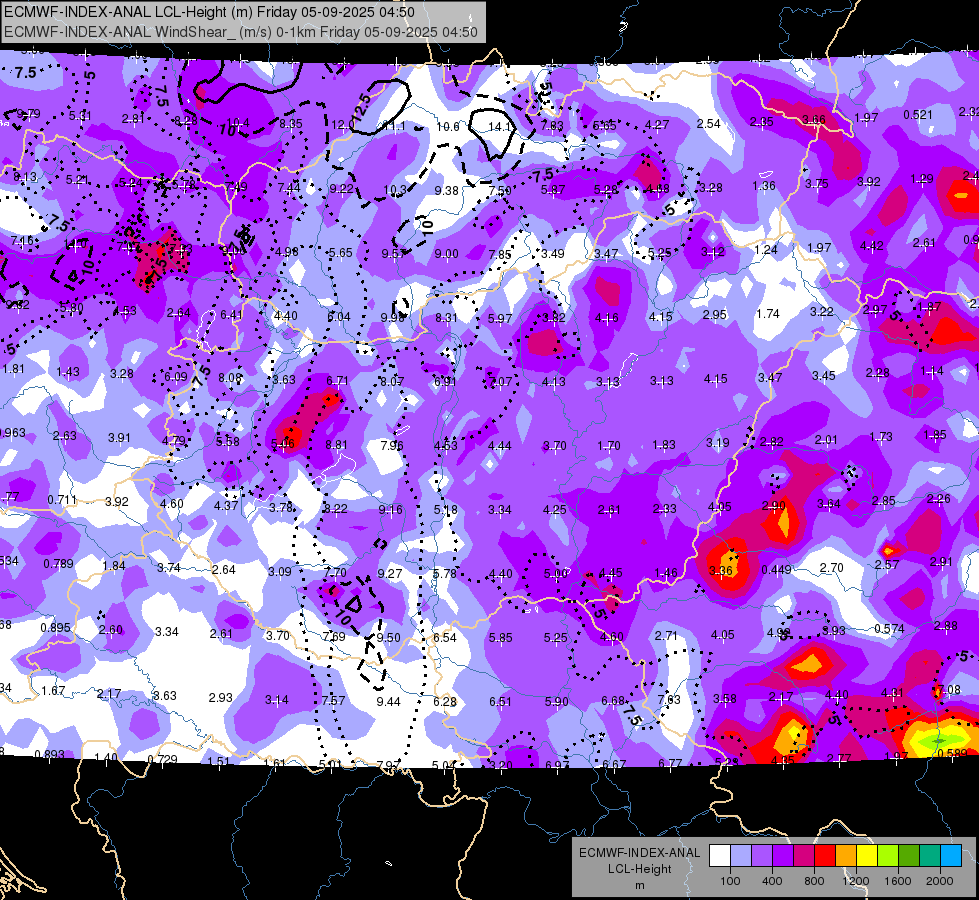Viewport: 979px width, 900px height.
Task: Click the wind shear value 1.83
Action: tap(664, 445)
